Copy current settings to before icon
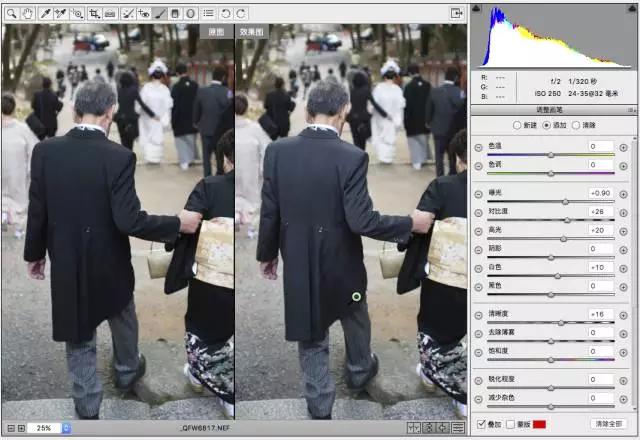 point(443,427)
